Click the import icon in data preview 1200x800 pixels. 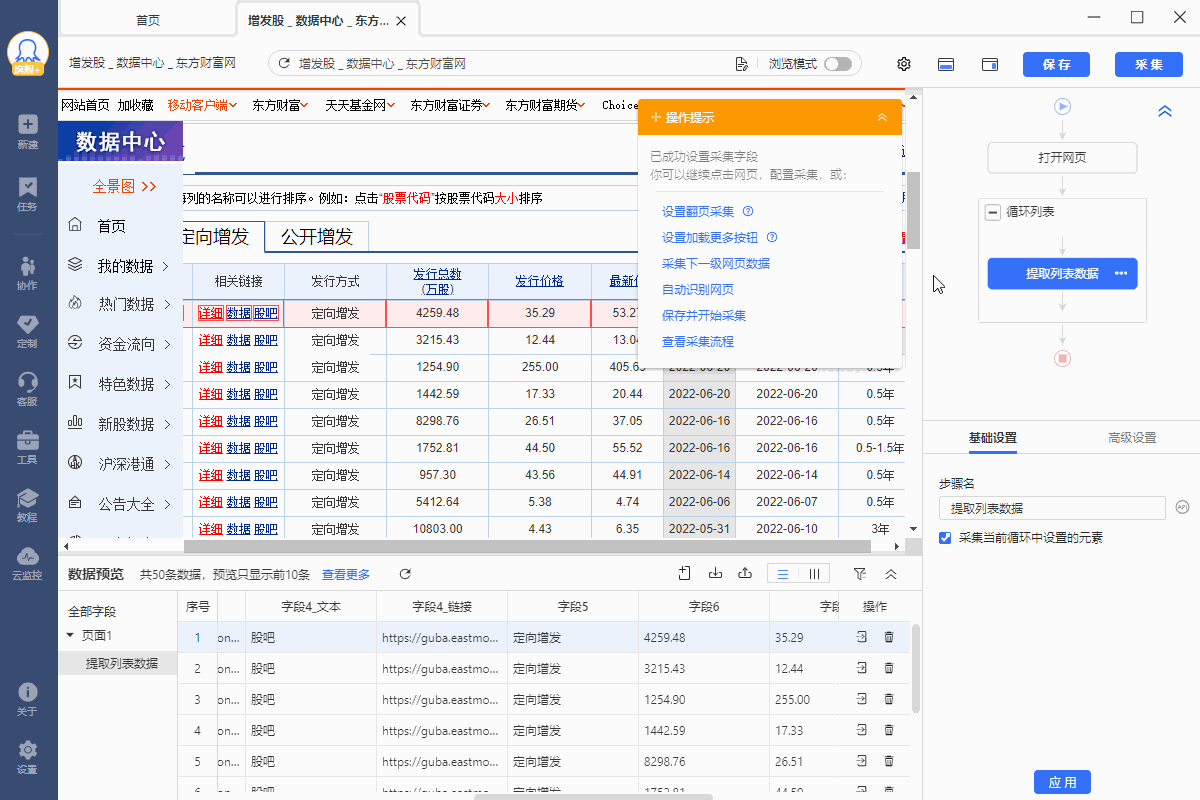tap(715, 573)
